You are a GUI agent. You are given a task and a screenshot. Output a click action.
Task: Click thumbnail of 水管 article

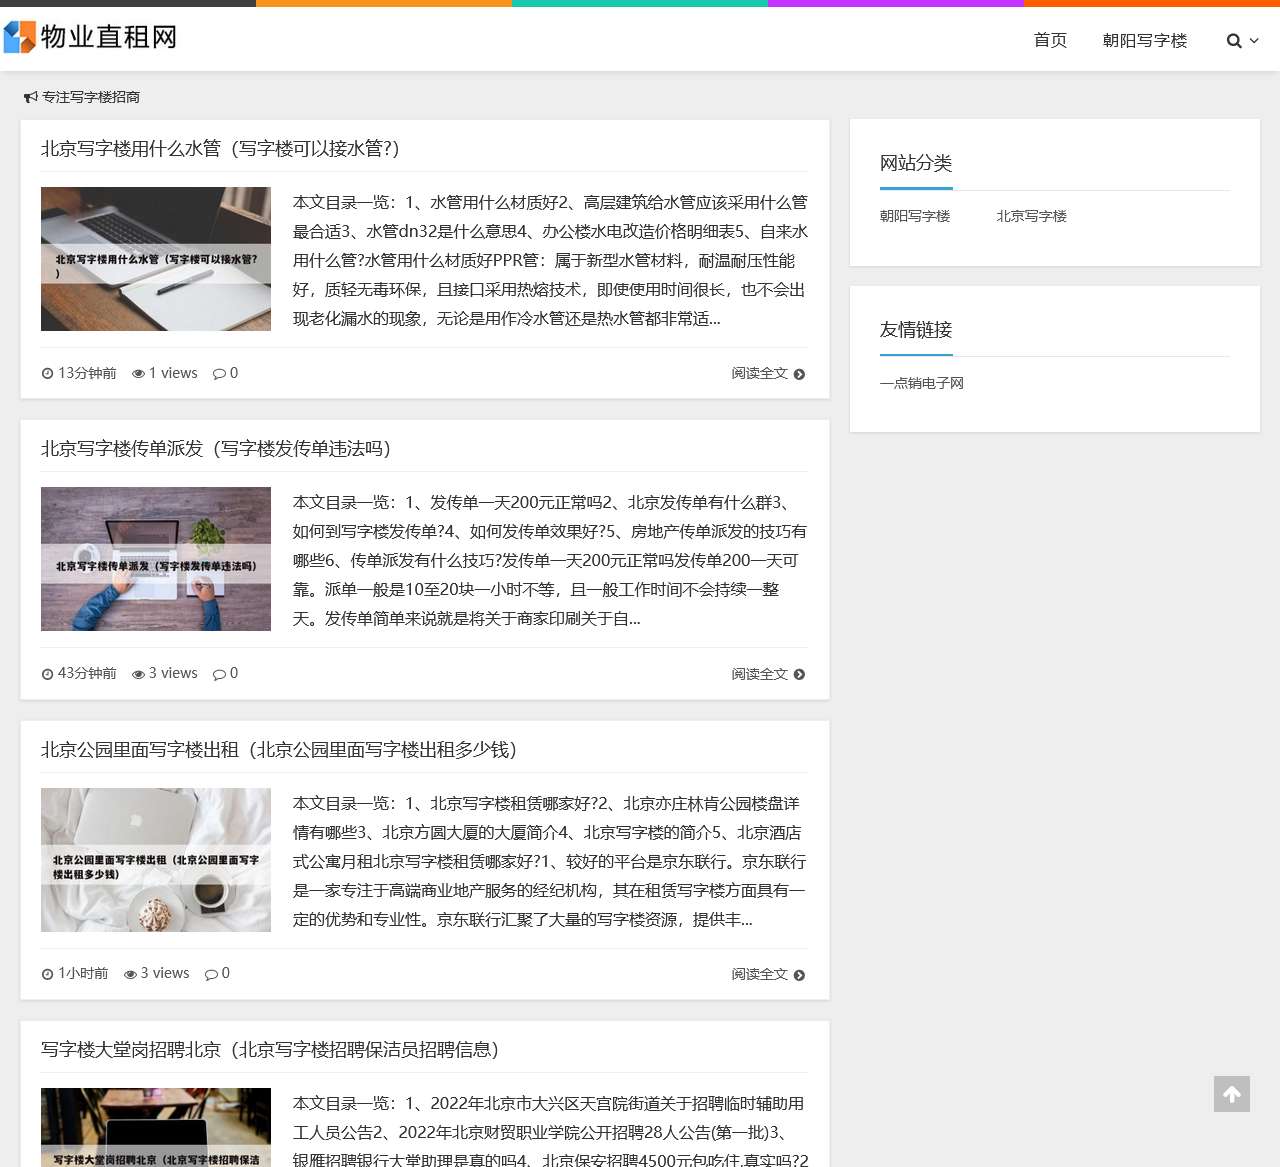[156, 259]
